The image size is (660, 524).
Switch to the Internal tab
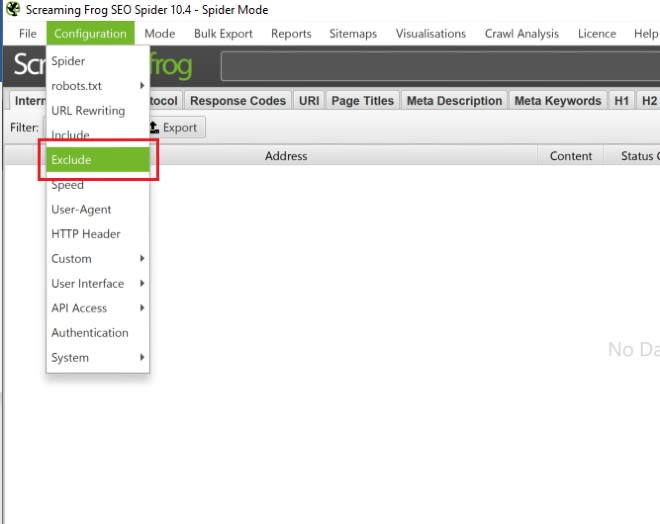[x=29, y=101]
